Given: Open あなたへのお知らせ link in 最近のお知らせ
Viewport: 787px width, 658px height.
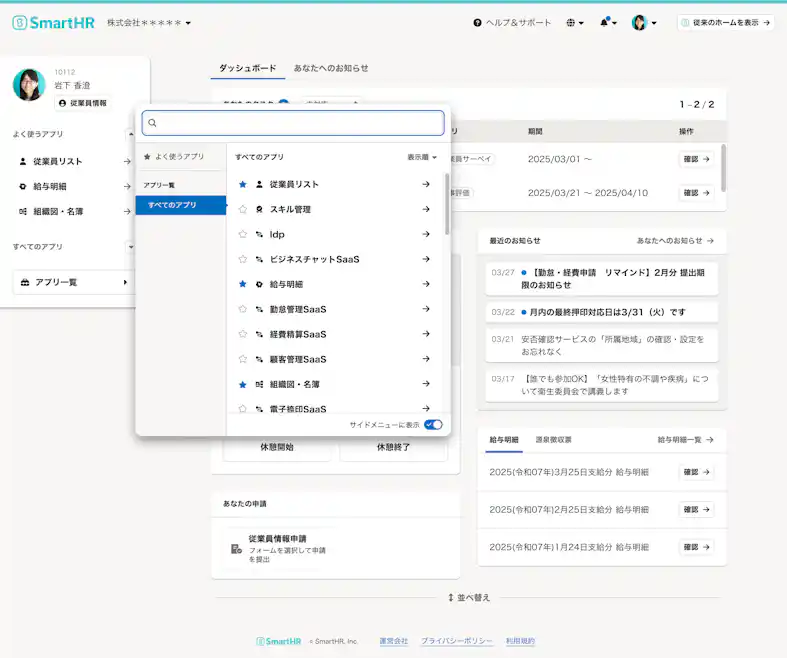Looking at the screenshot, I should tap(675, 241).
